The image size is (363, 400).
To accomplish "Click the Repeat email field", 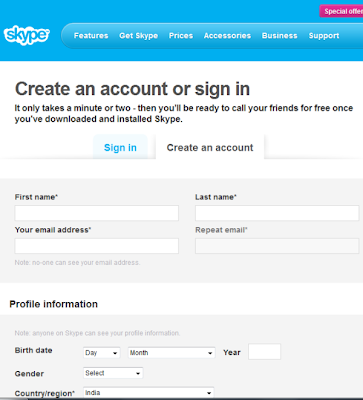I will [x=277, y=246].
